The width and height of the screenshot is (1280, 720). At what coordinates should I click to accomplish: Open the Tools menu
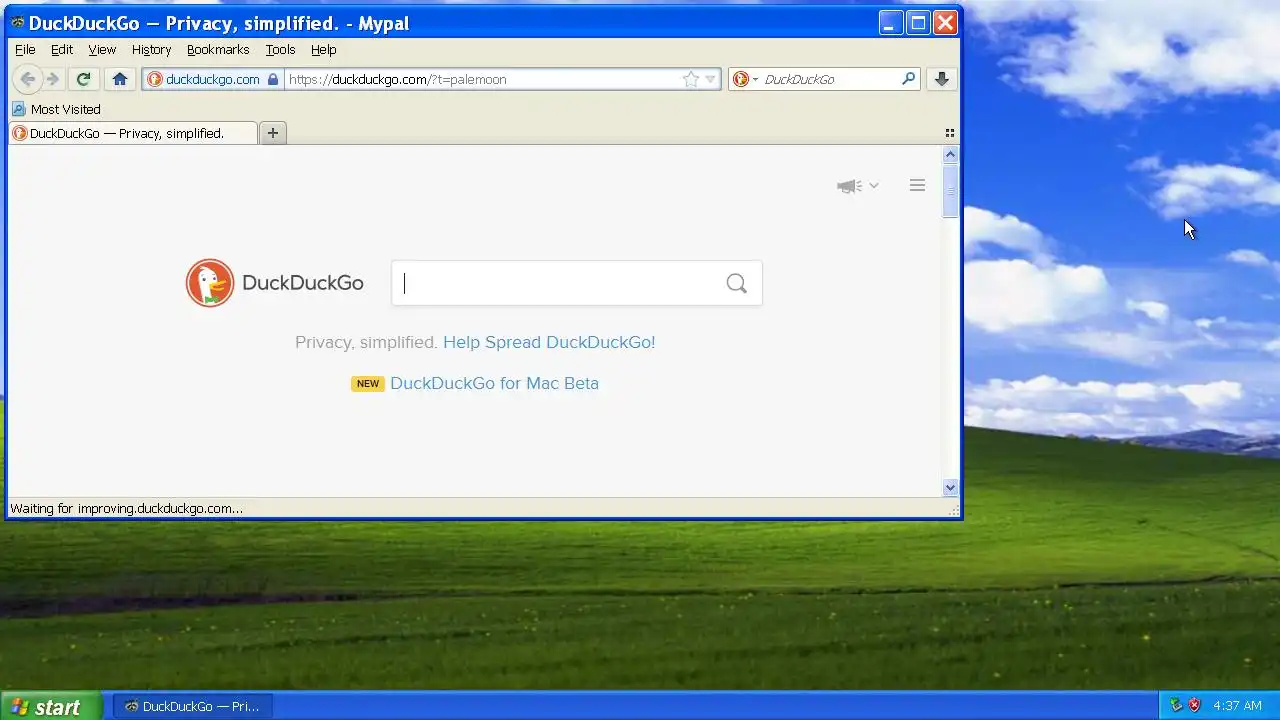(280, 49)
